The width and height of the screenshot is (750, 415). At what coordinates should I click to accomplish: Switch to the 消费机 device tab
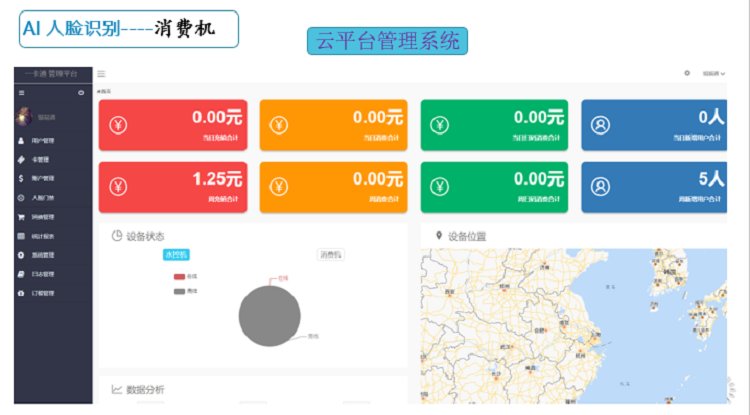pyautogui.click(x=330, y=255)
